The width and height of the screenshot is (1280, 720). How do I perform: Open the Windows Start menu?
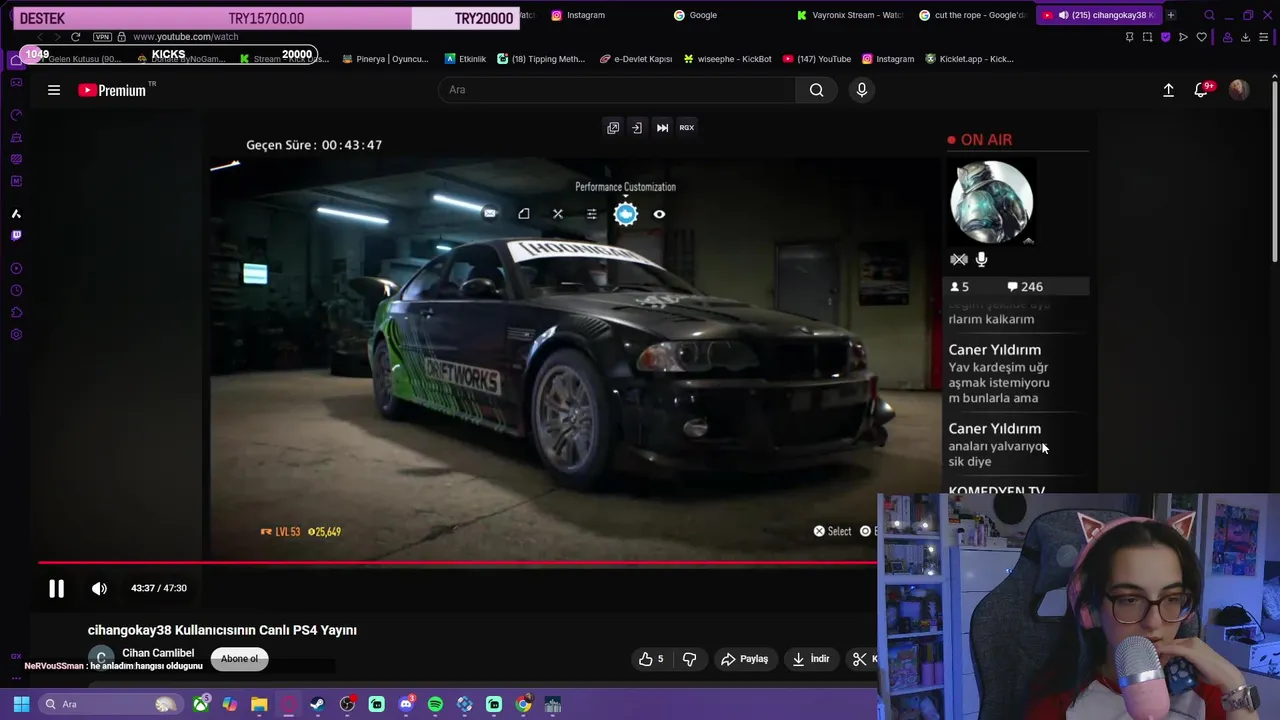pyautogui.click(x=21, y=704)
